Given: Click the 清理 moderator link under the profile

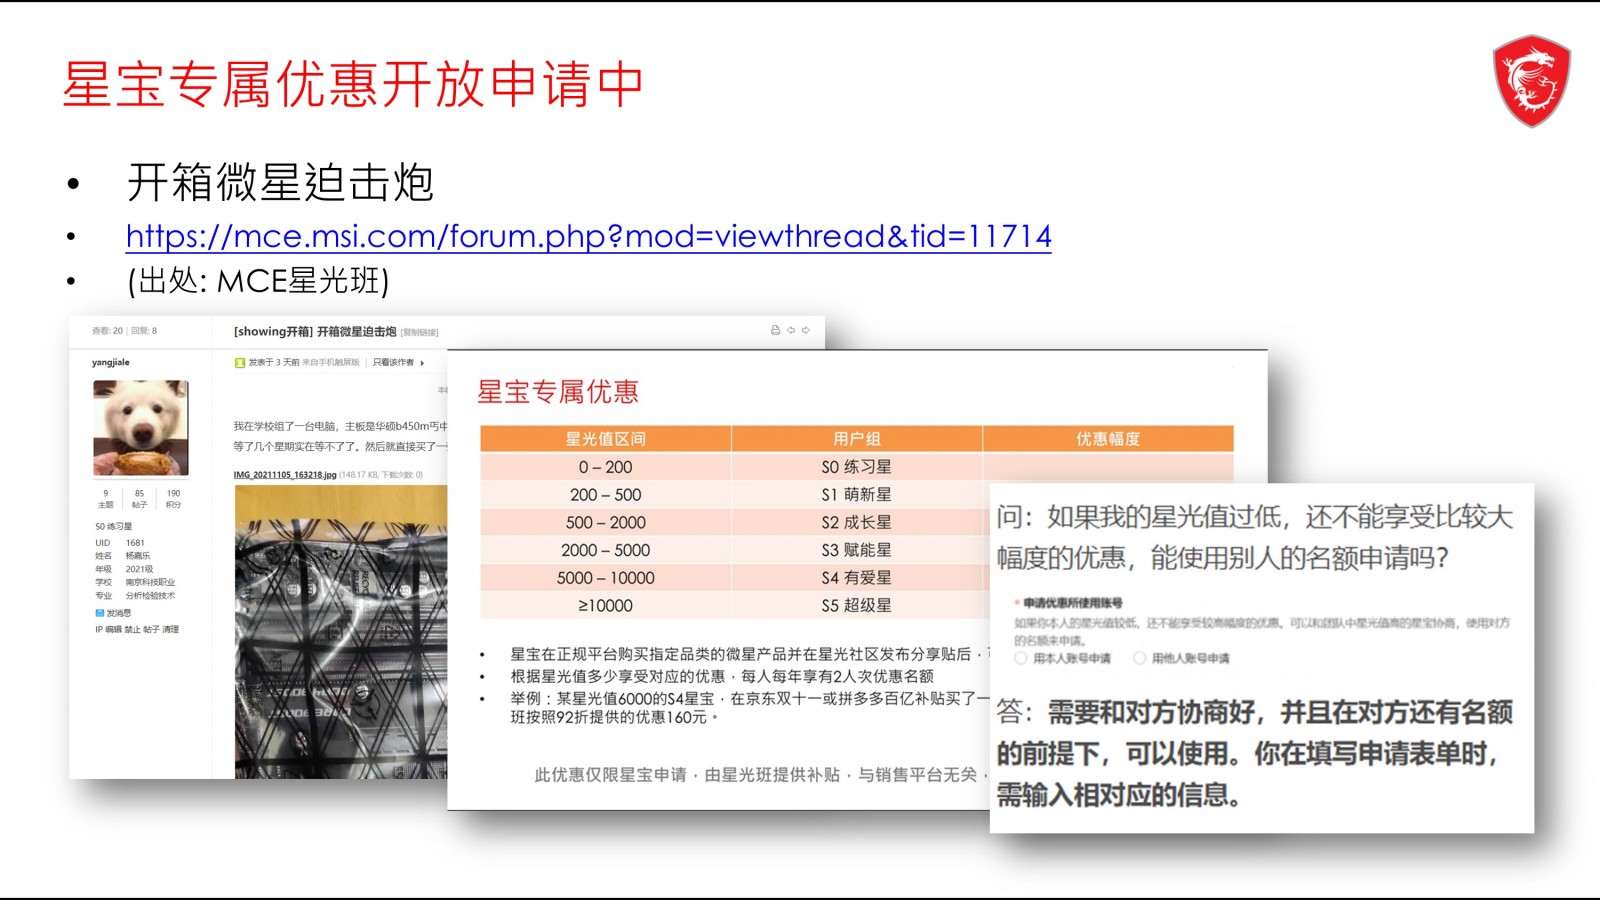Looking at the screenshot, I should (x=171, y=629).
